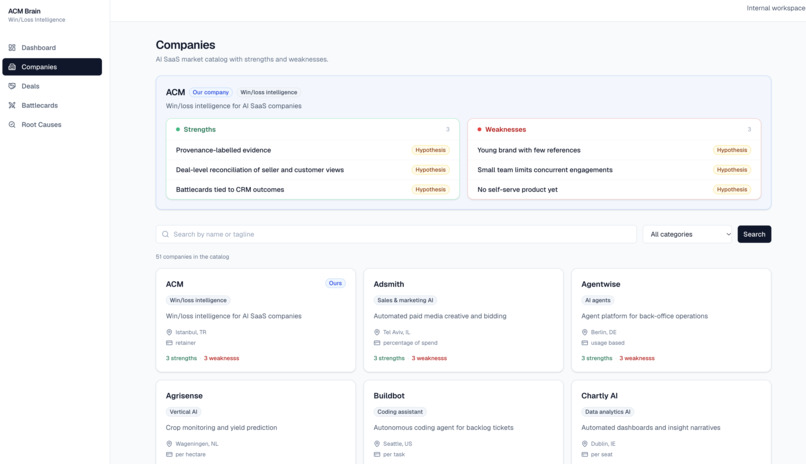Click the Our company badge
The width and height of the screenshot is (806, 464).
pyautogui.click(x=211, y=92)
